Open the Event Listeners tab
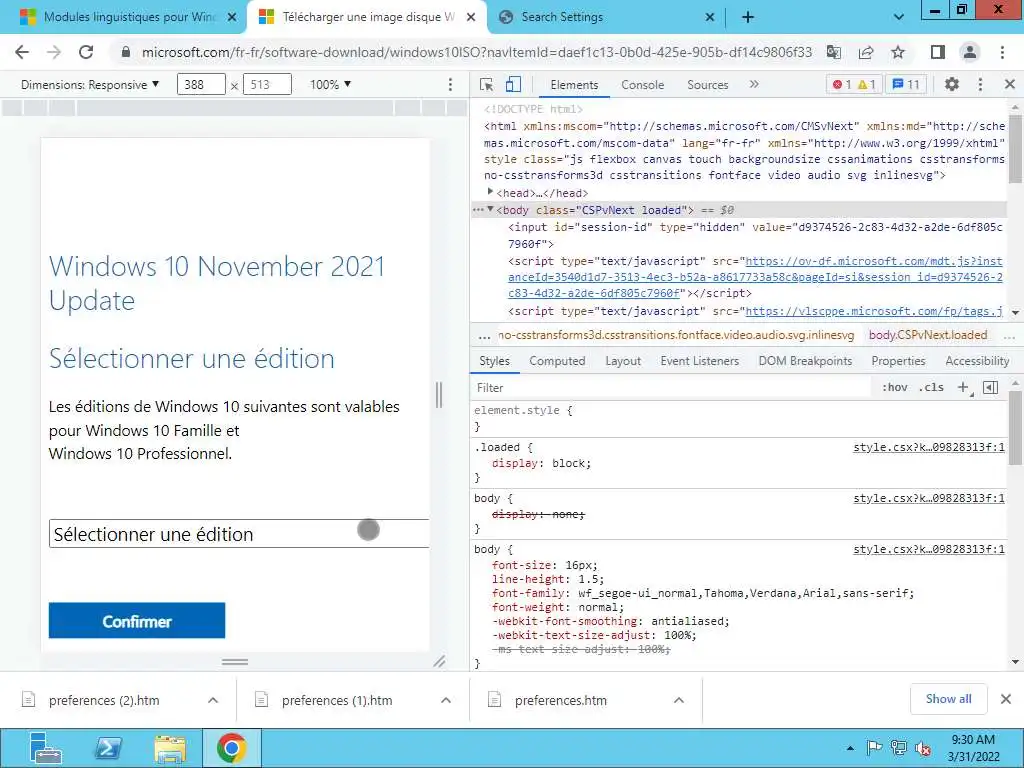 pos(699,360)
